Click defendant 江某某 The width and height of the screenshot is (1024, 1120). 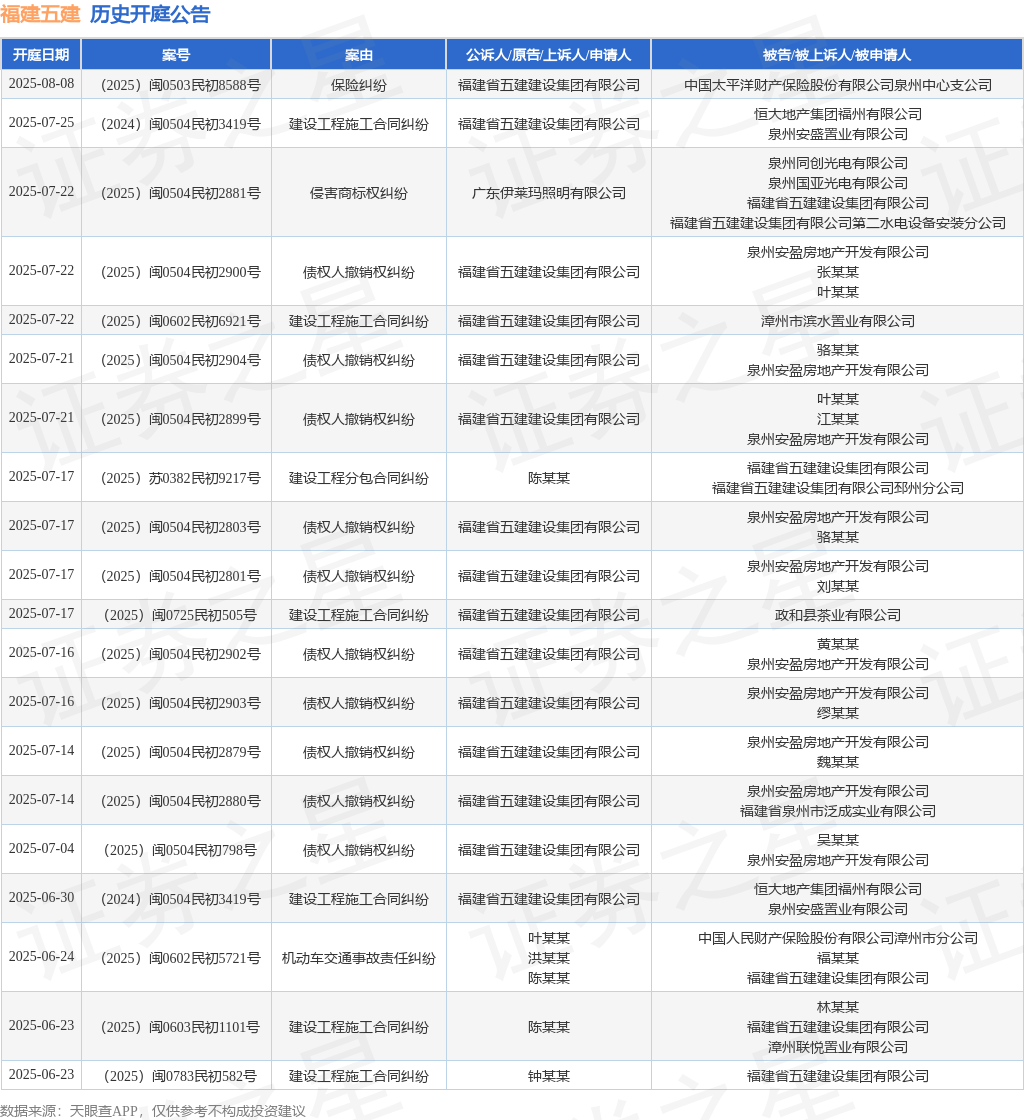coord(838,419)
